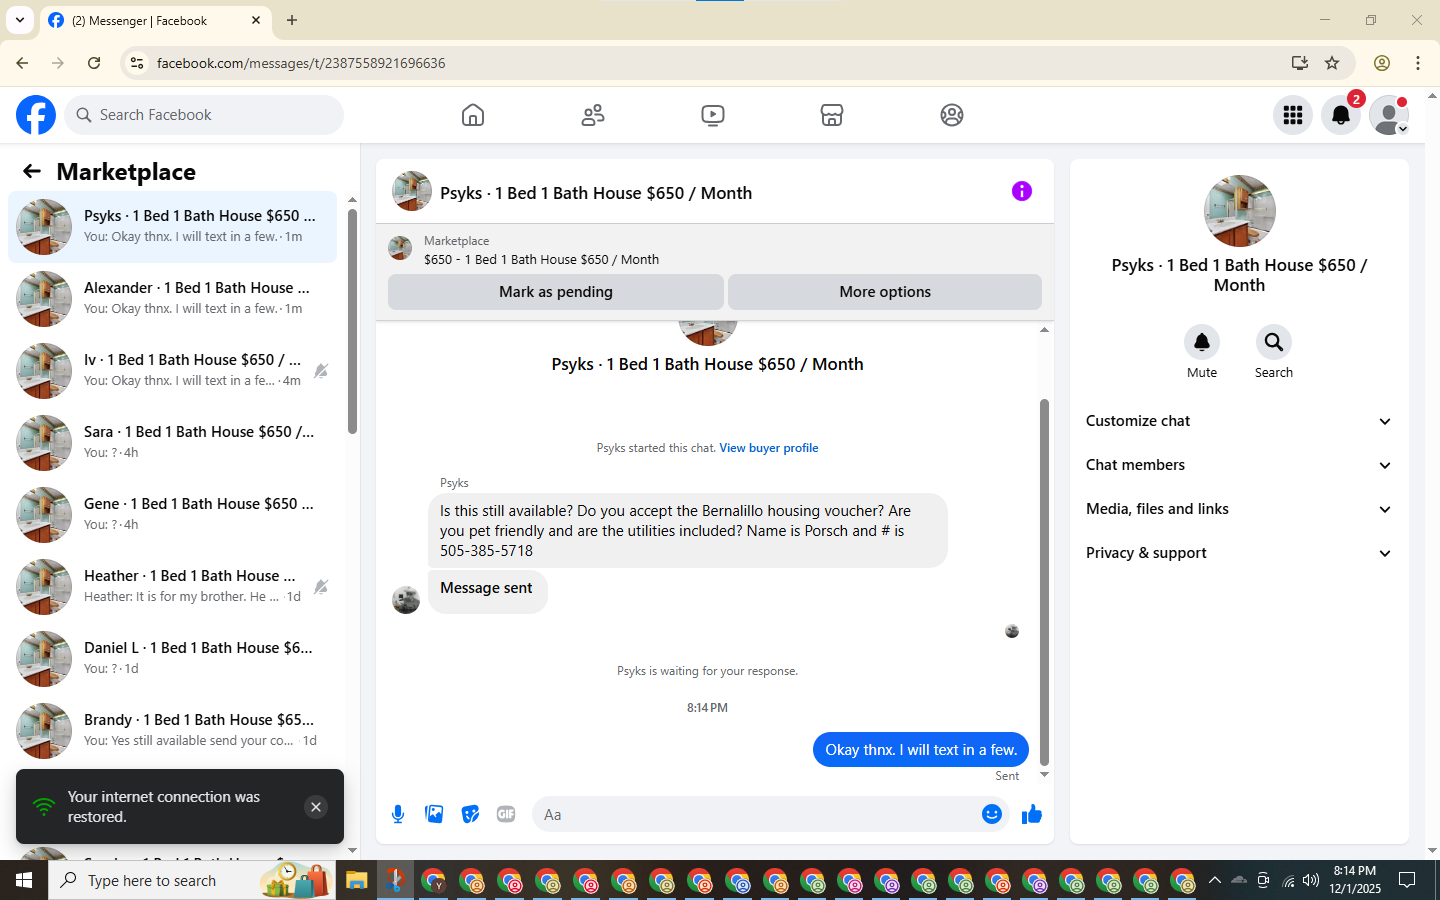Screen dimensions: 1440x900
Task: Open the Facebook menu grid icon
Action: coord(1293,115)
